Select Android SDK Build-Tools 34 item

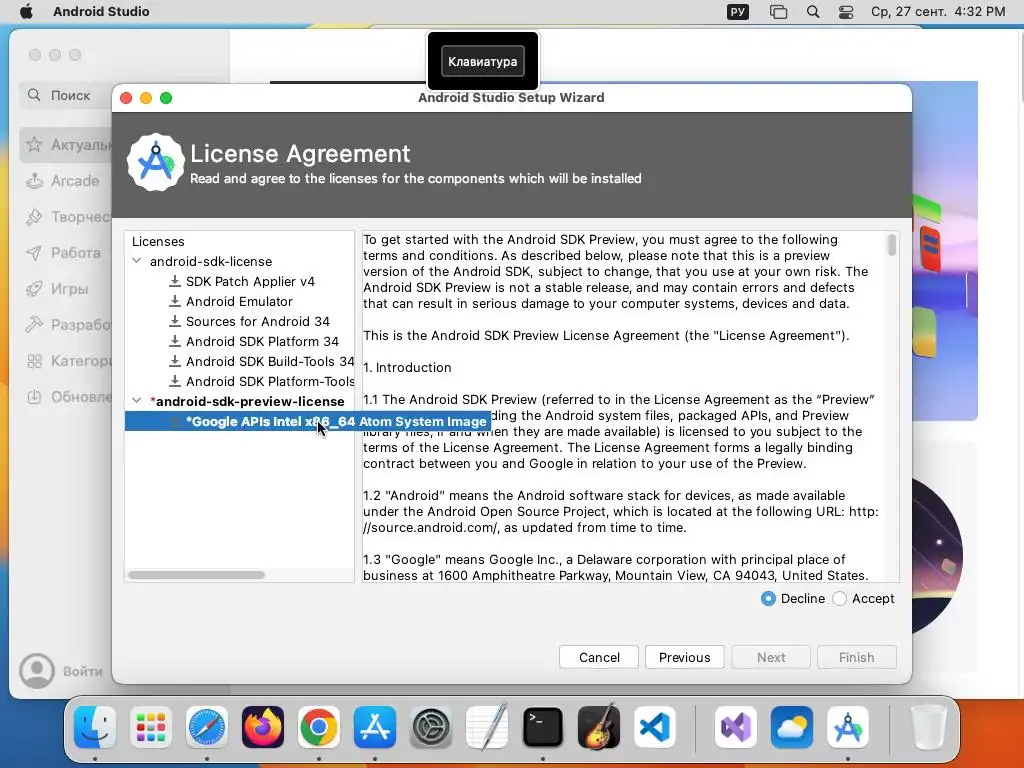[270, 362]
